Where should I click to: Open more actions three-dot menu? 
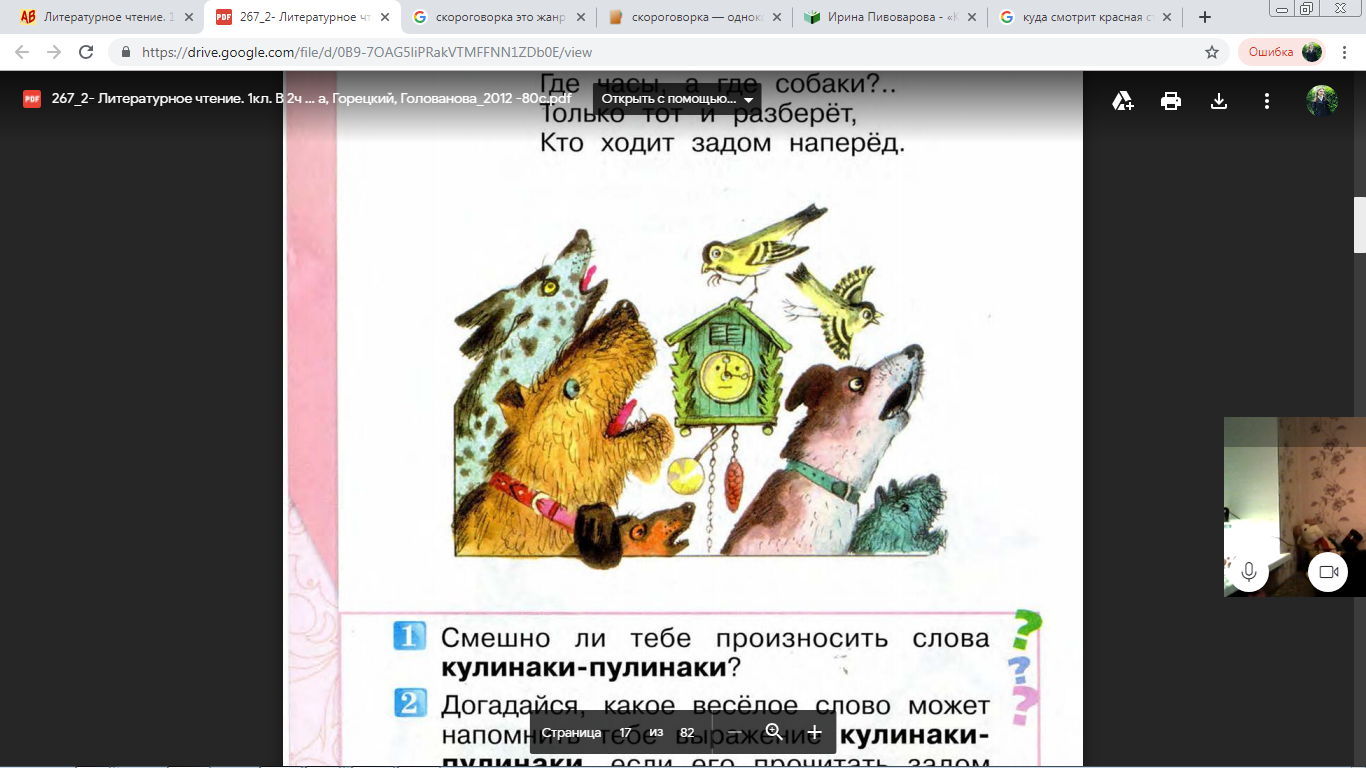[x=1267, y=100]
